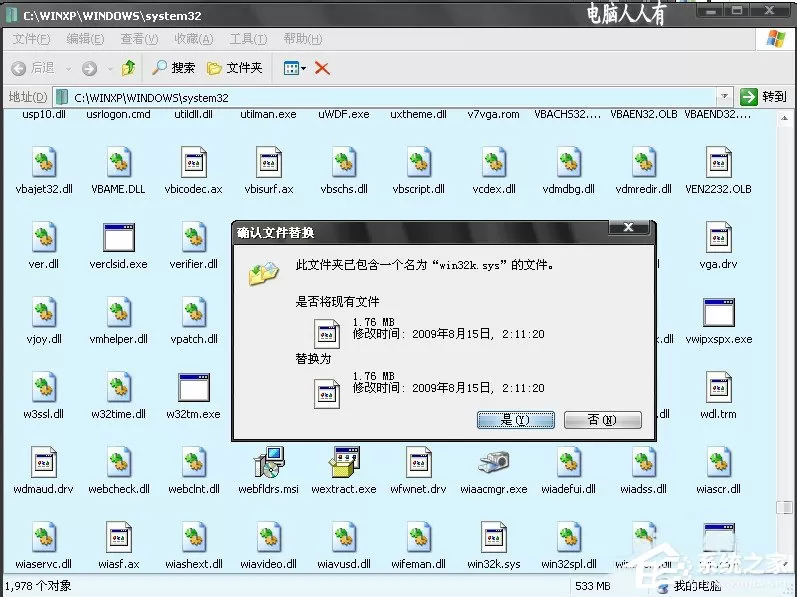Select vbscript.dll file icon

point(419,163)
